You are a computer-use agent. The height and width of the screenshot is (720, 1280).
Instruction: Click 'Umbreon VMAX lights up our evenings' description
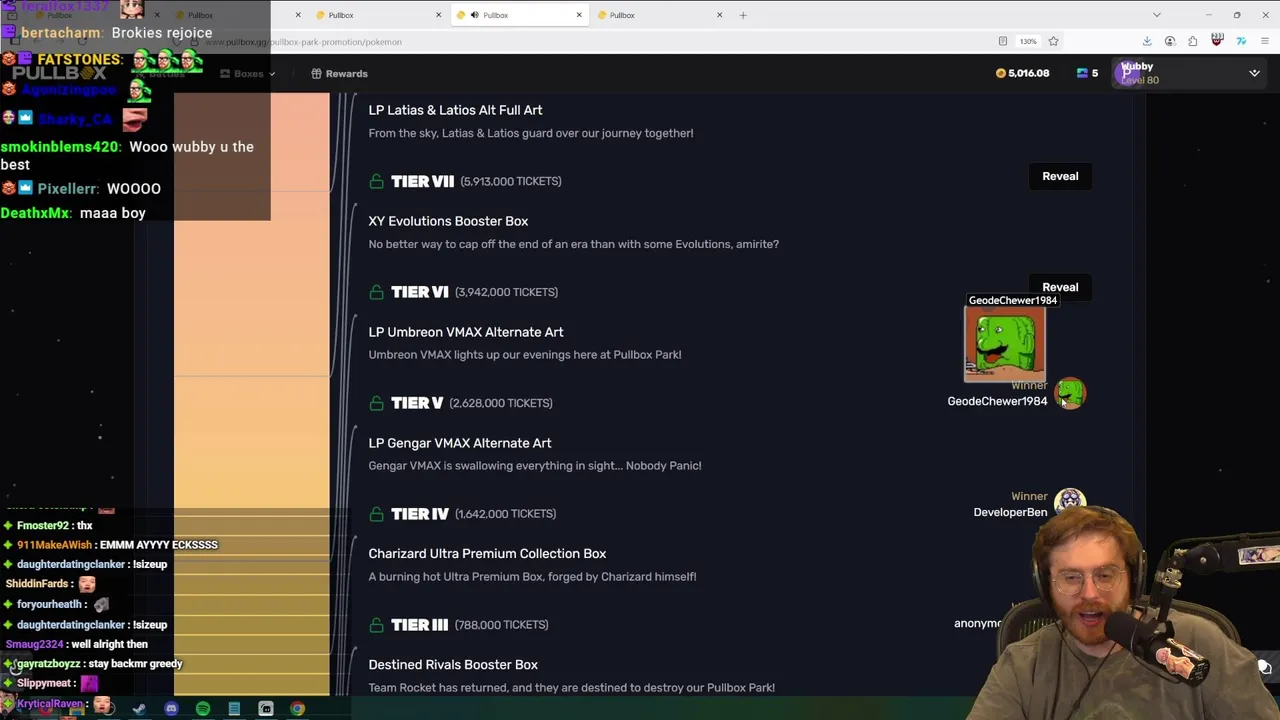point(525,355)
